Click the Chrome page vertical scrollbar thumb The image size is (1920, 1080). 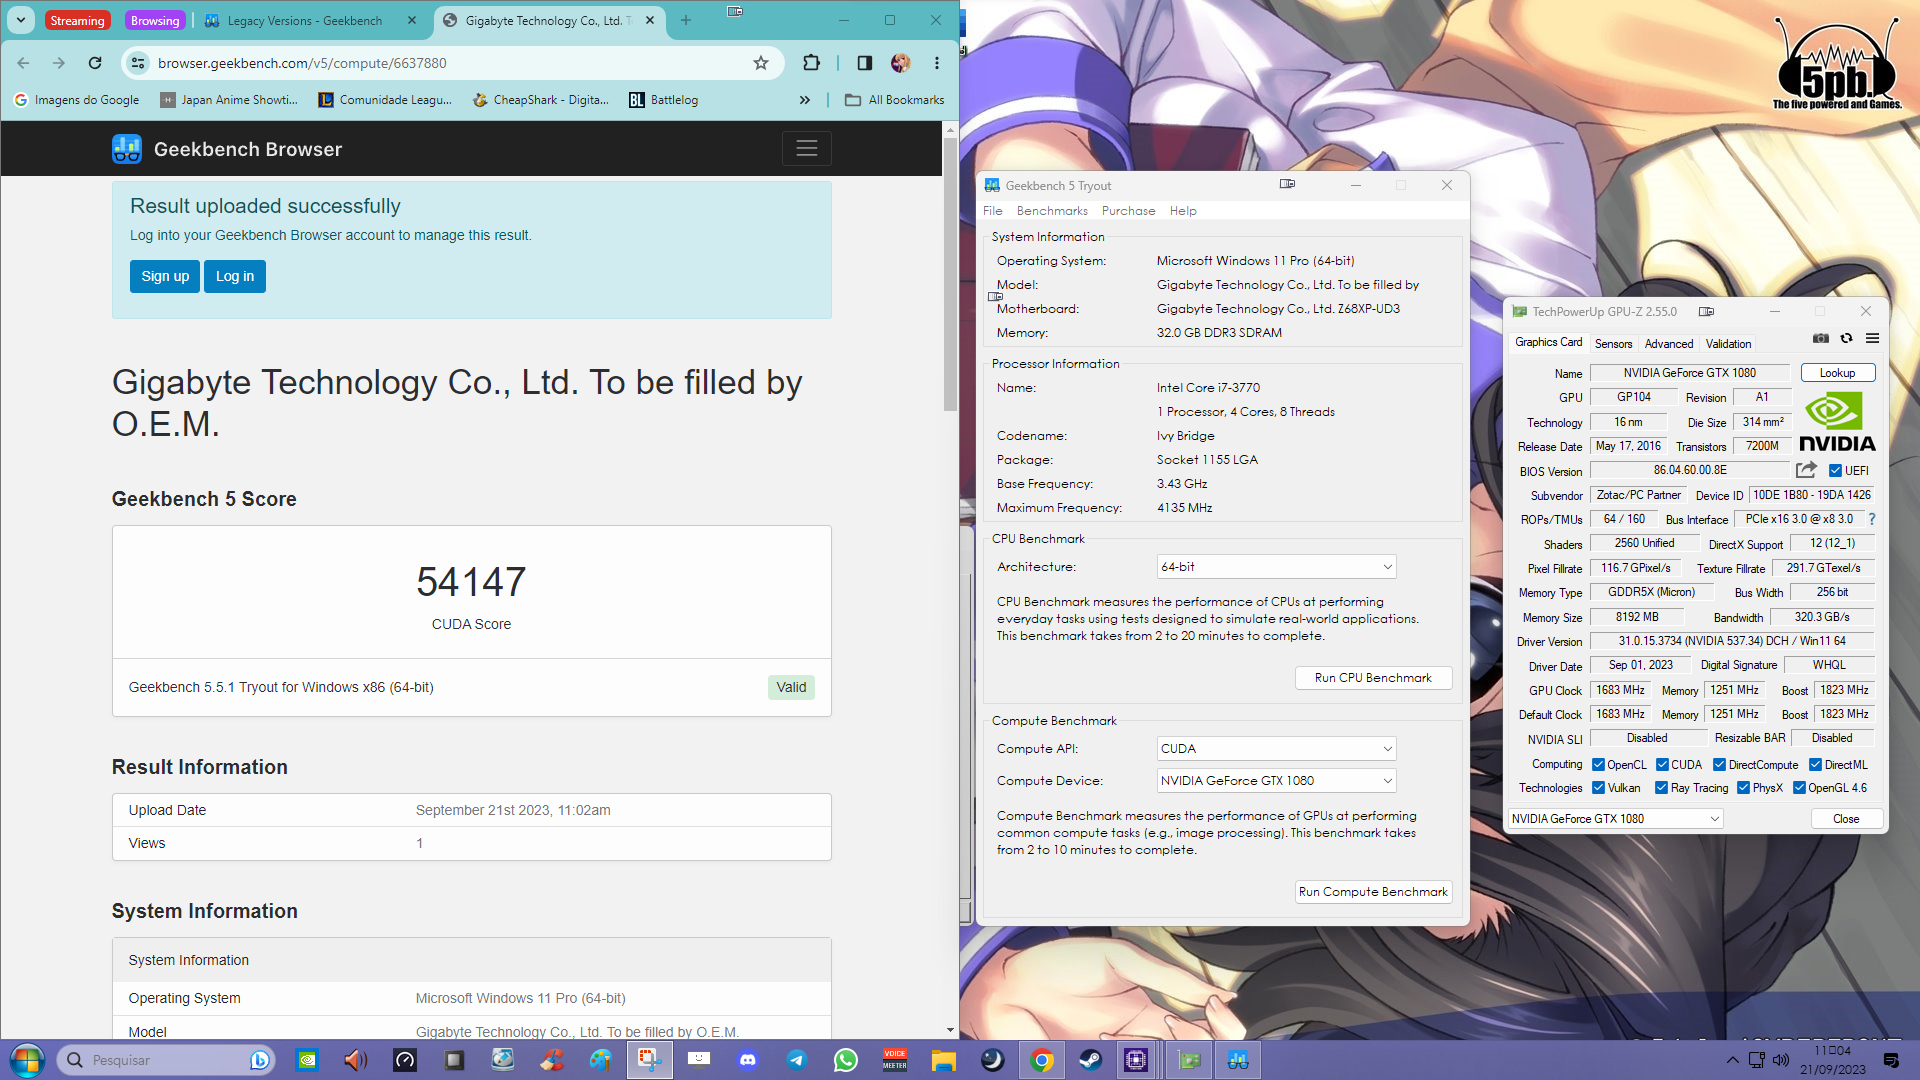pos(950,275)
